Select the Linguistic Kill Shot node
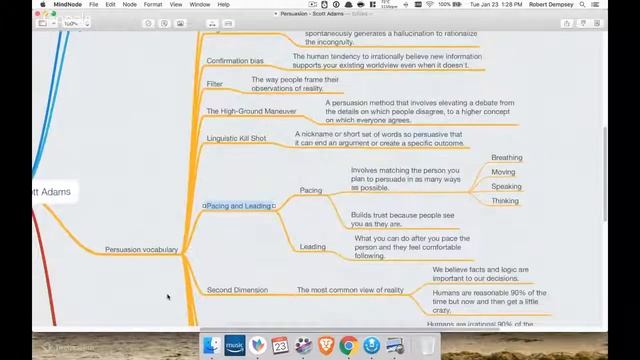Image resolution: width=640 pixels, height=360 pixels. point(236,138)
